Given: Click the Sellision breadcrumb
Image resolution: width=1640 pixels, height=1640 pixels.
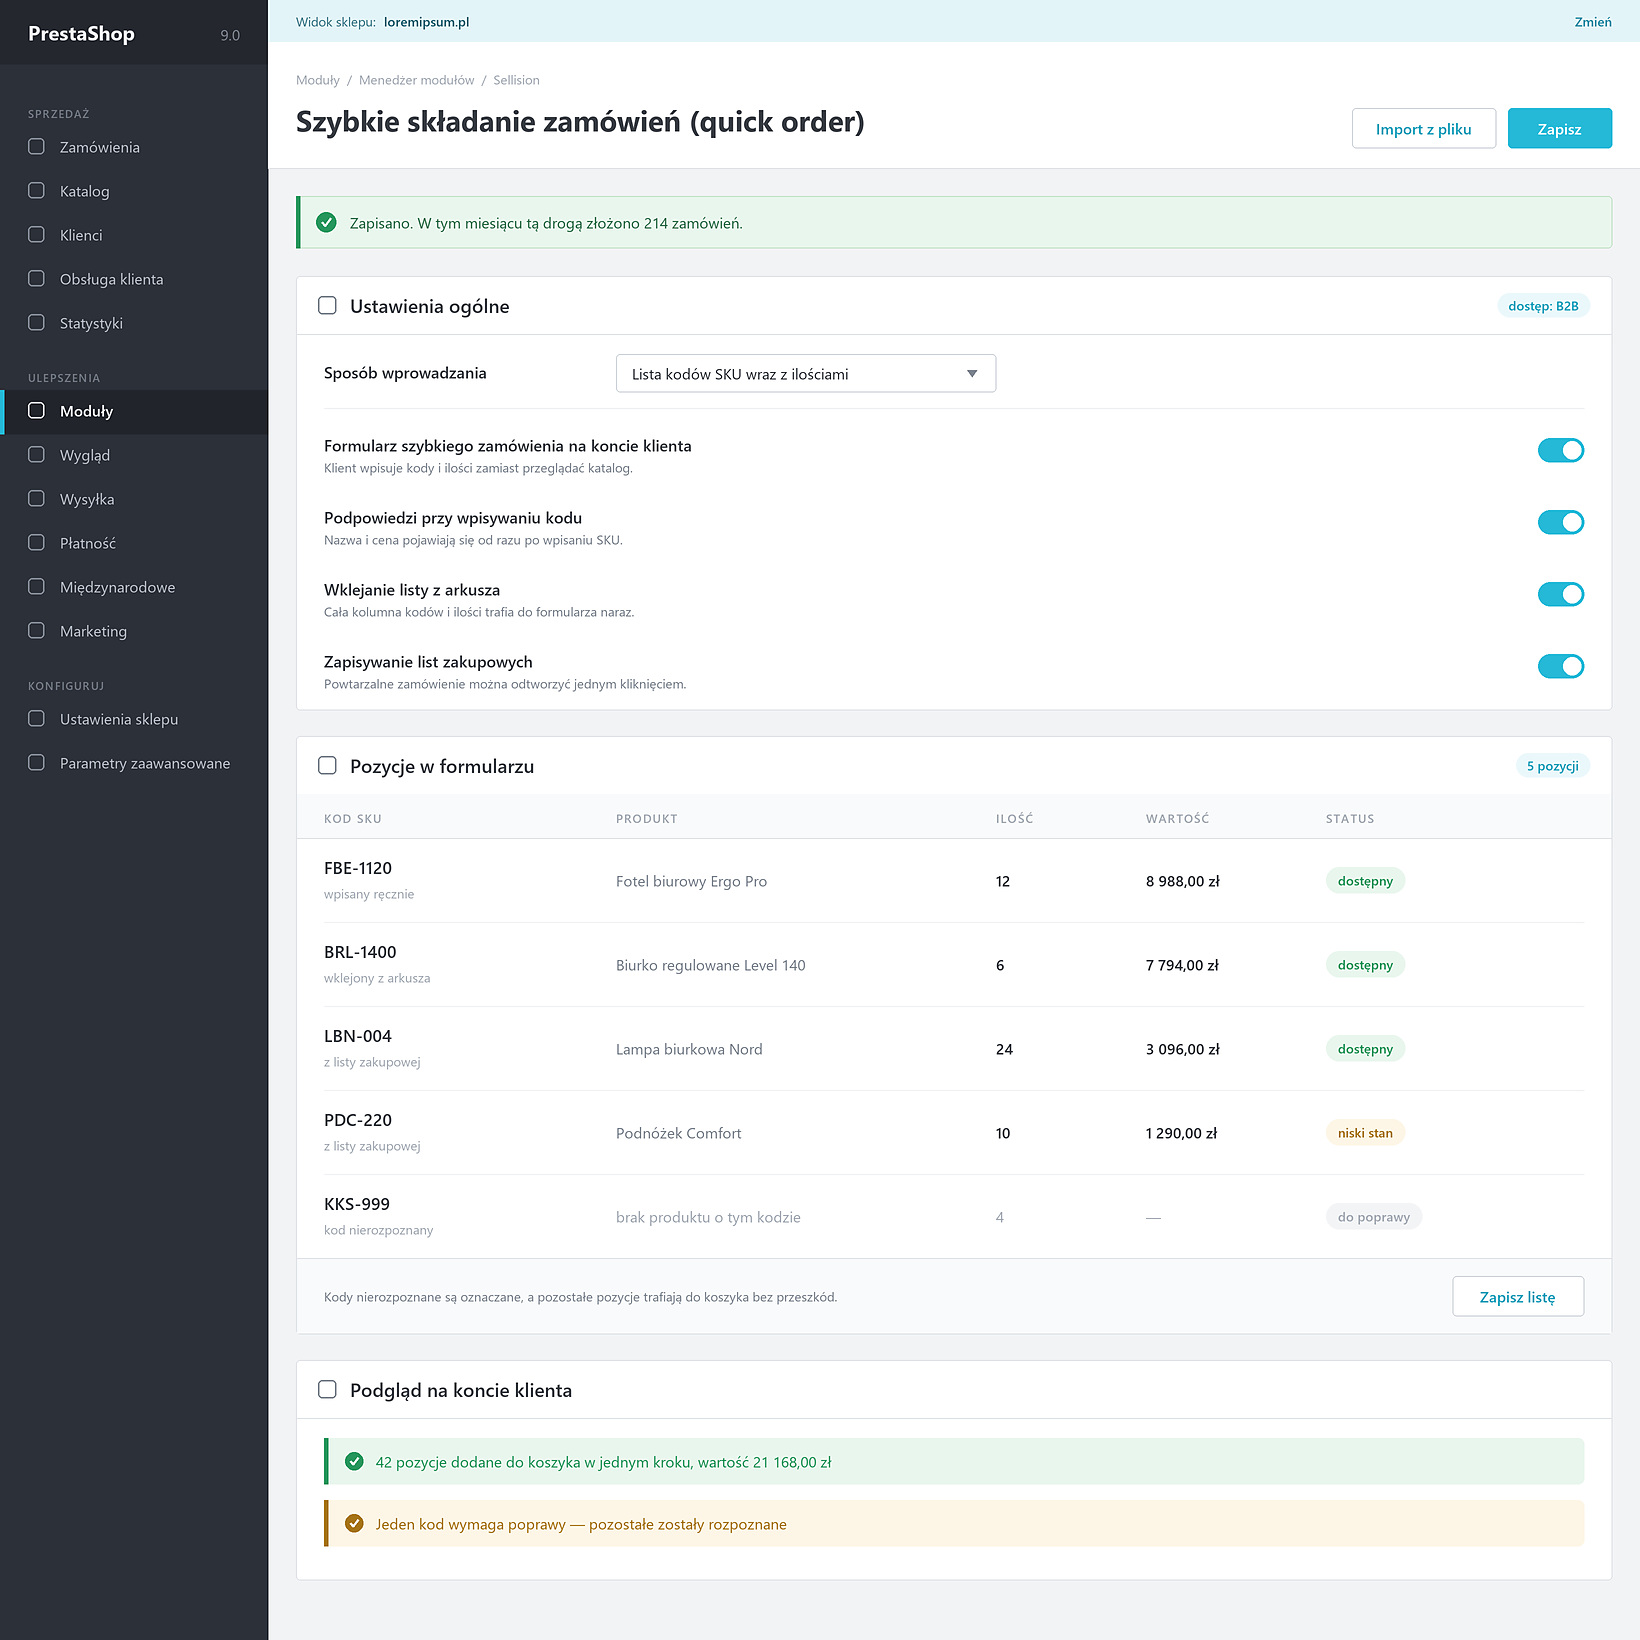Looking at the screenshot, I should tap(516, 80).
